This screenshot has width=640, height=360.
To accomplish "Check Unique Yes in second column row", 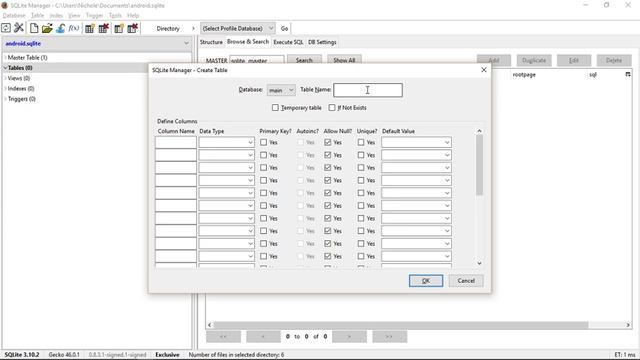I will (x=361, y=155).
